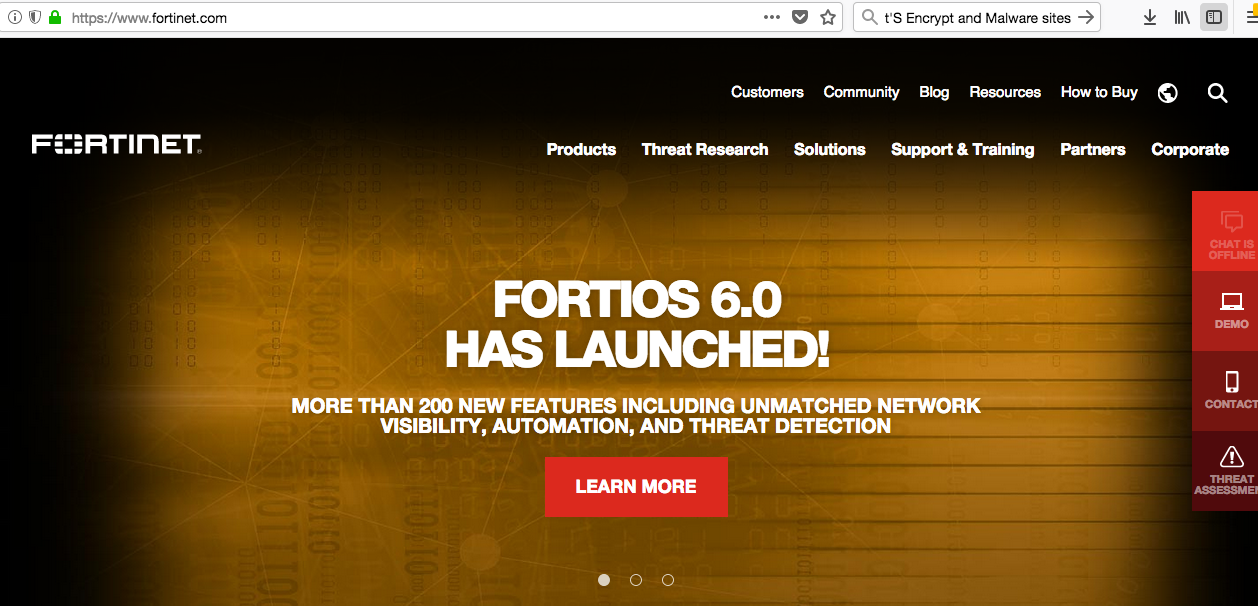Start a Threat Assessment via the warning icon
Viewport: 1258px width, 606px height.
pyautogui.click(x=1229, y=468)
